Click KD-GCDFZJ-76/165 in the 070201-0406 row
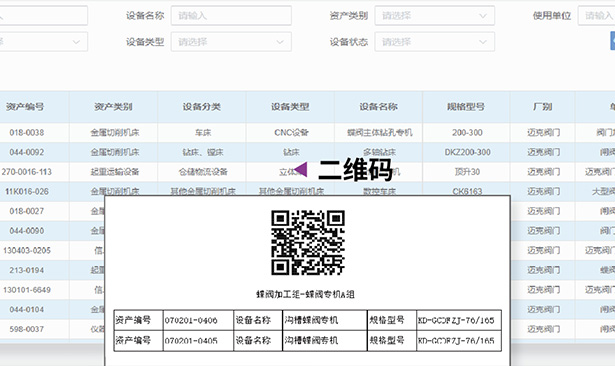The width and height of the screenshot is (615, 366). click(x=456, y=320)
